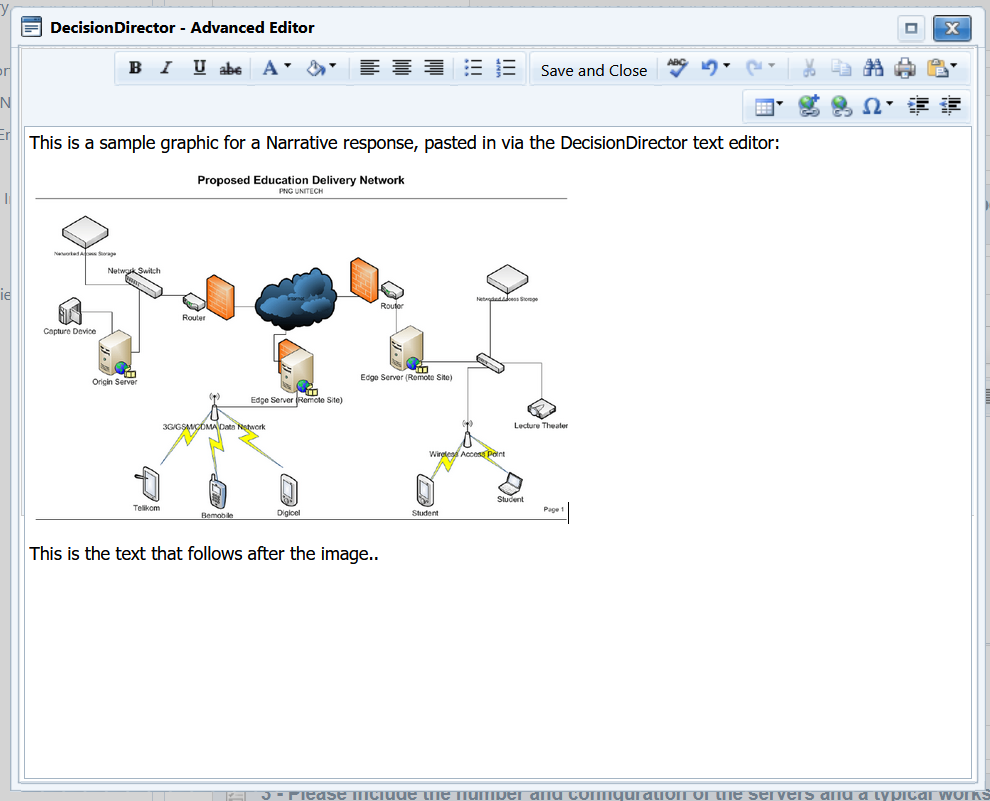The height and width of the screenshot is (801, 990).
Task: Click Save and Close
Action: click(x=593, y=71)
